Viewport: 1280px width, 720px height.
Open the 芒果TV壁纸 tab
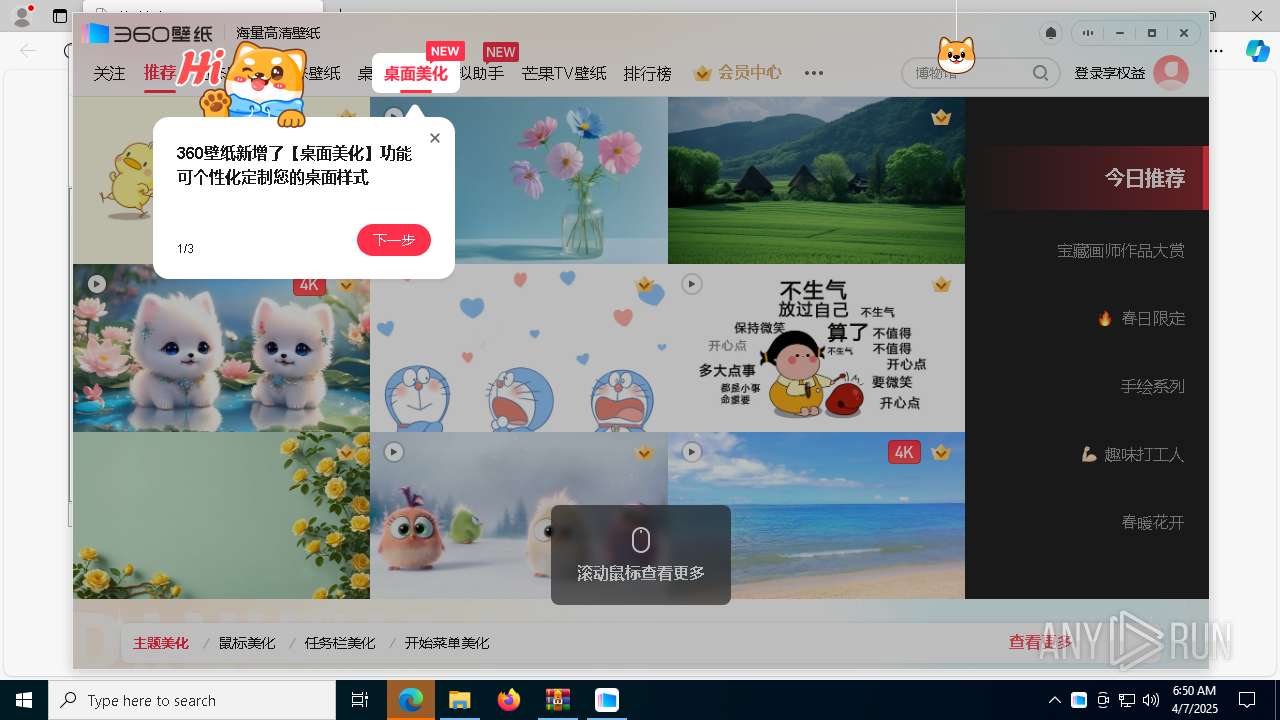pyautogui.click(x=564, y=73)
